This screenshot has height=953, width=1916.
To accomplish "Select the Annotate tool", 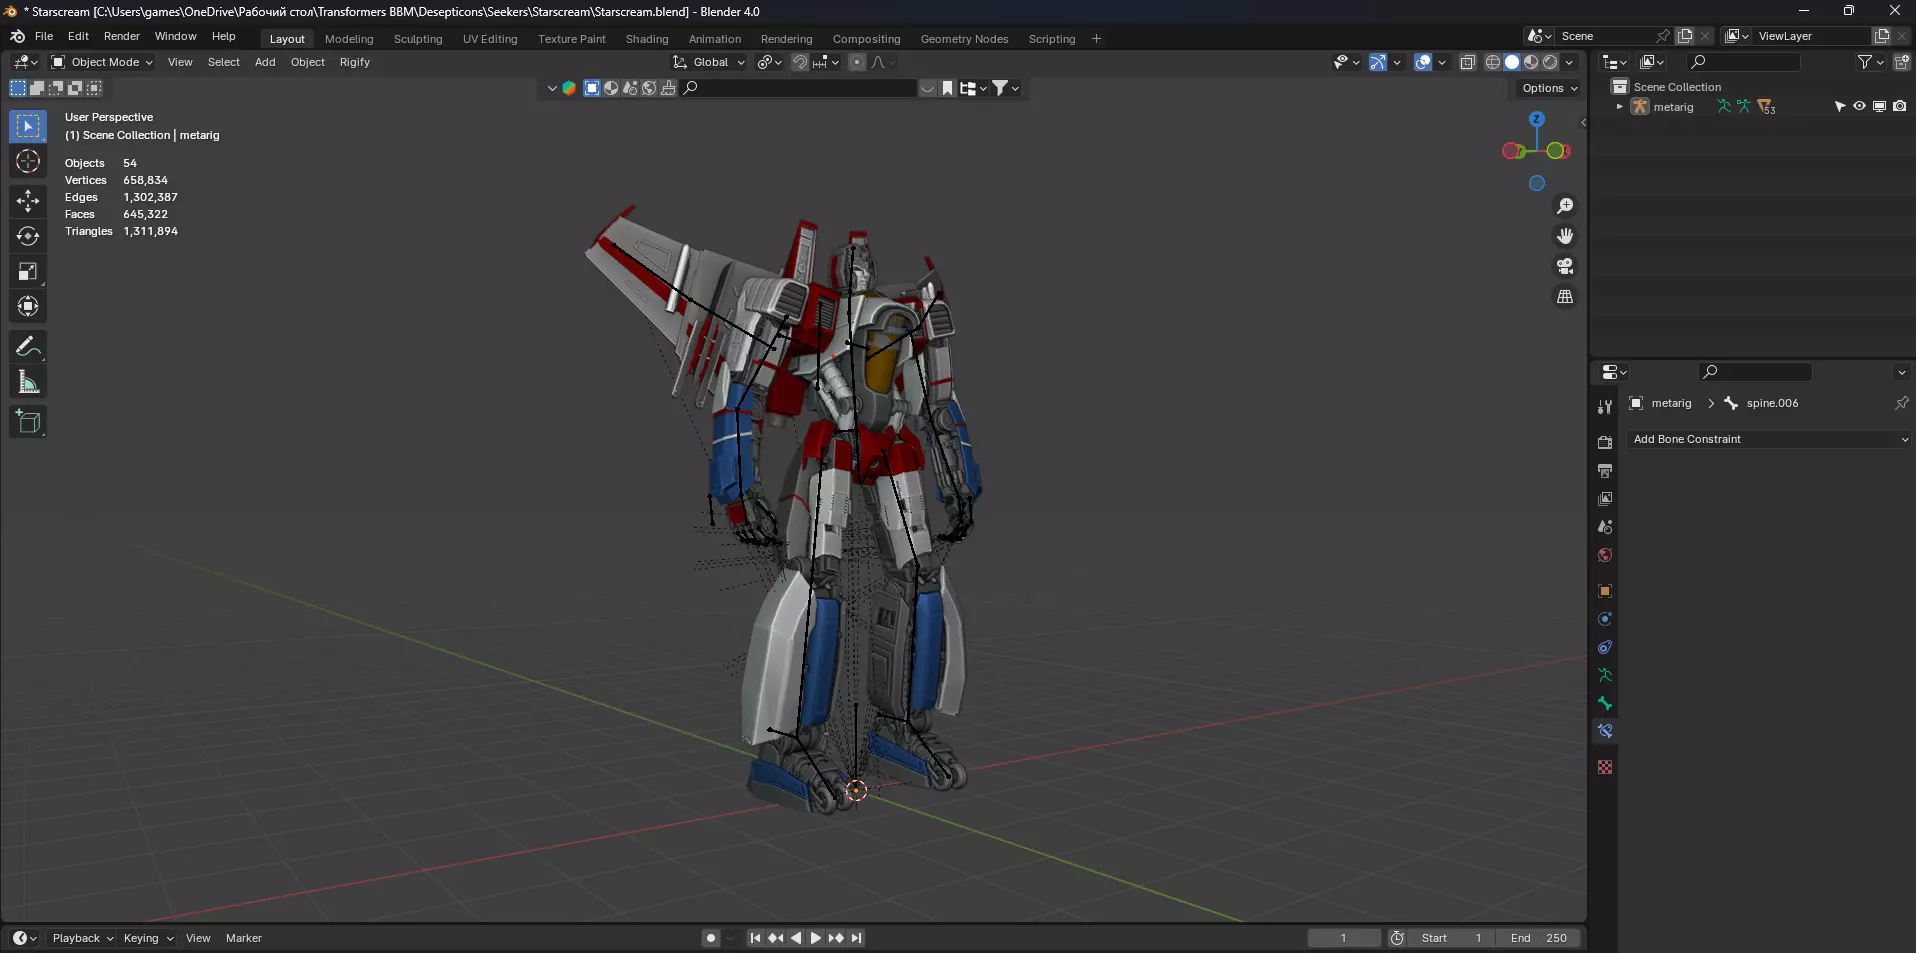I will 28,347.
